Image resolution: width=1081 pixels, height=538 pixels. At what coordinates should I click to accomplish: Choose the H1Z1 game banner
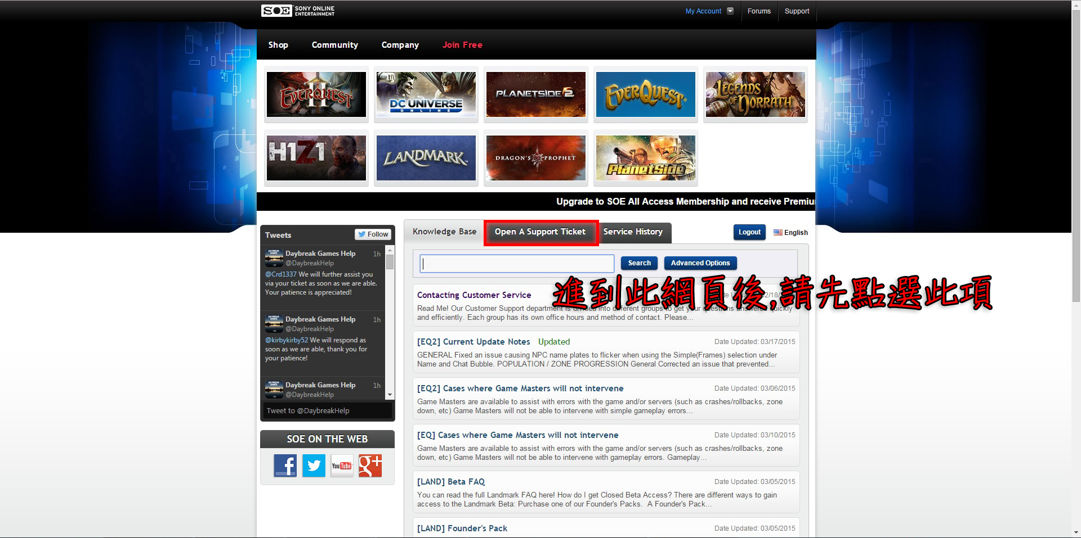pos(316,158)
